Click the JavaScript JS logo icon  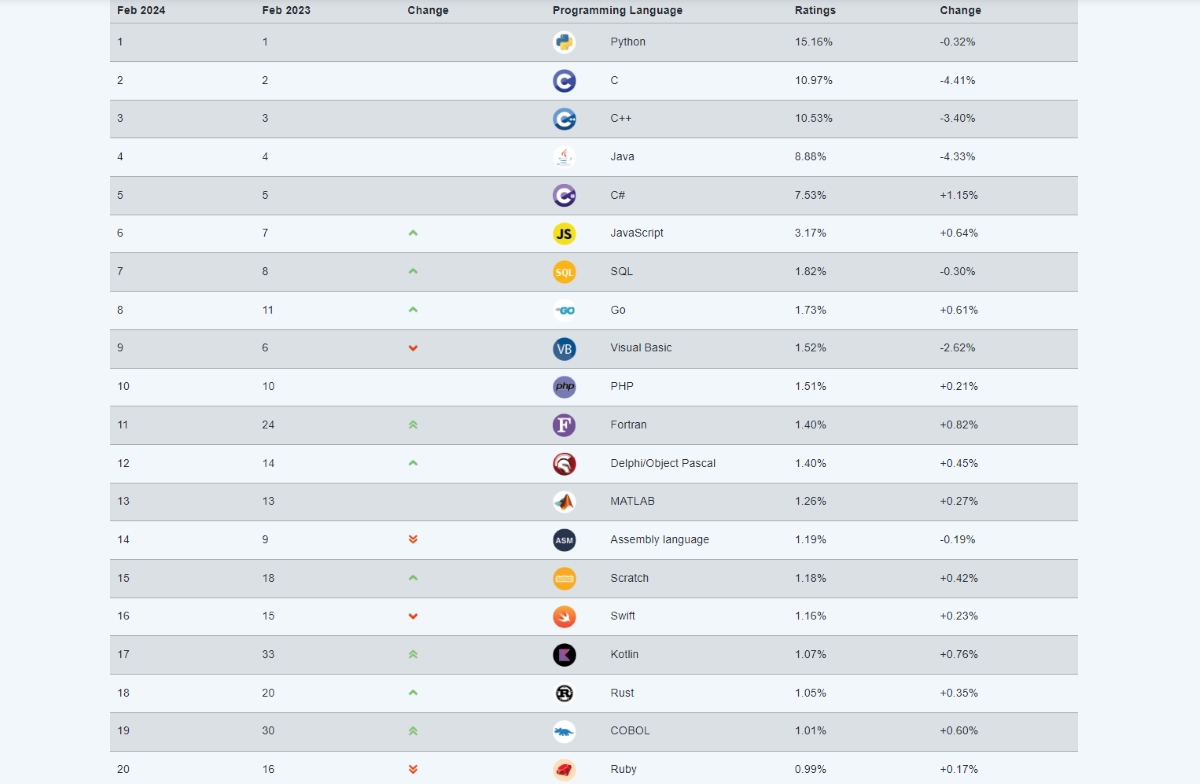(564, 233)
